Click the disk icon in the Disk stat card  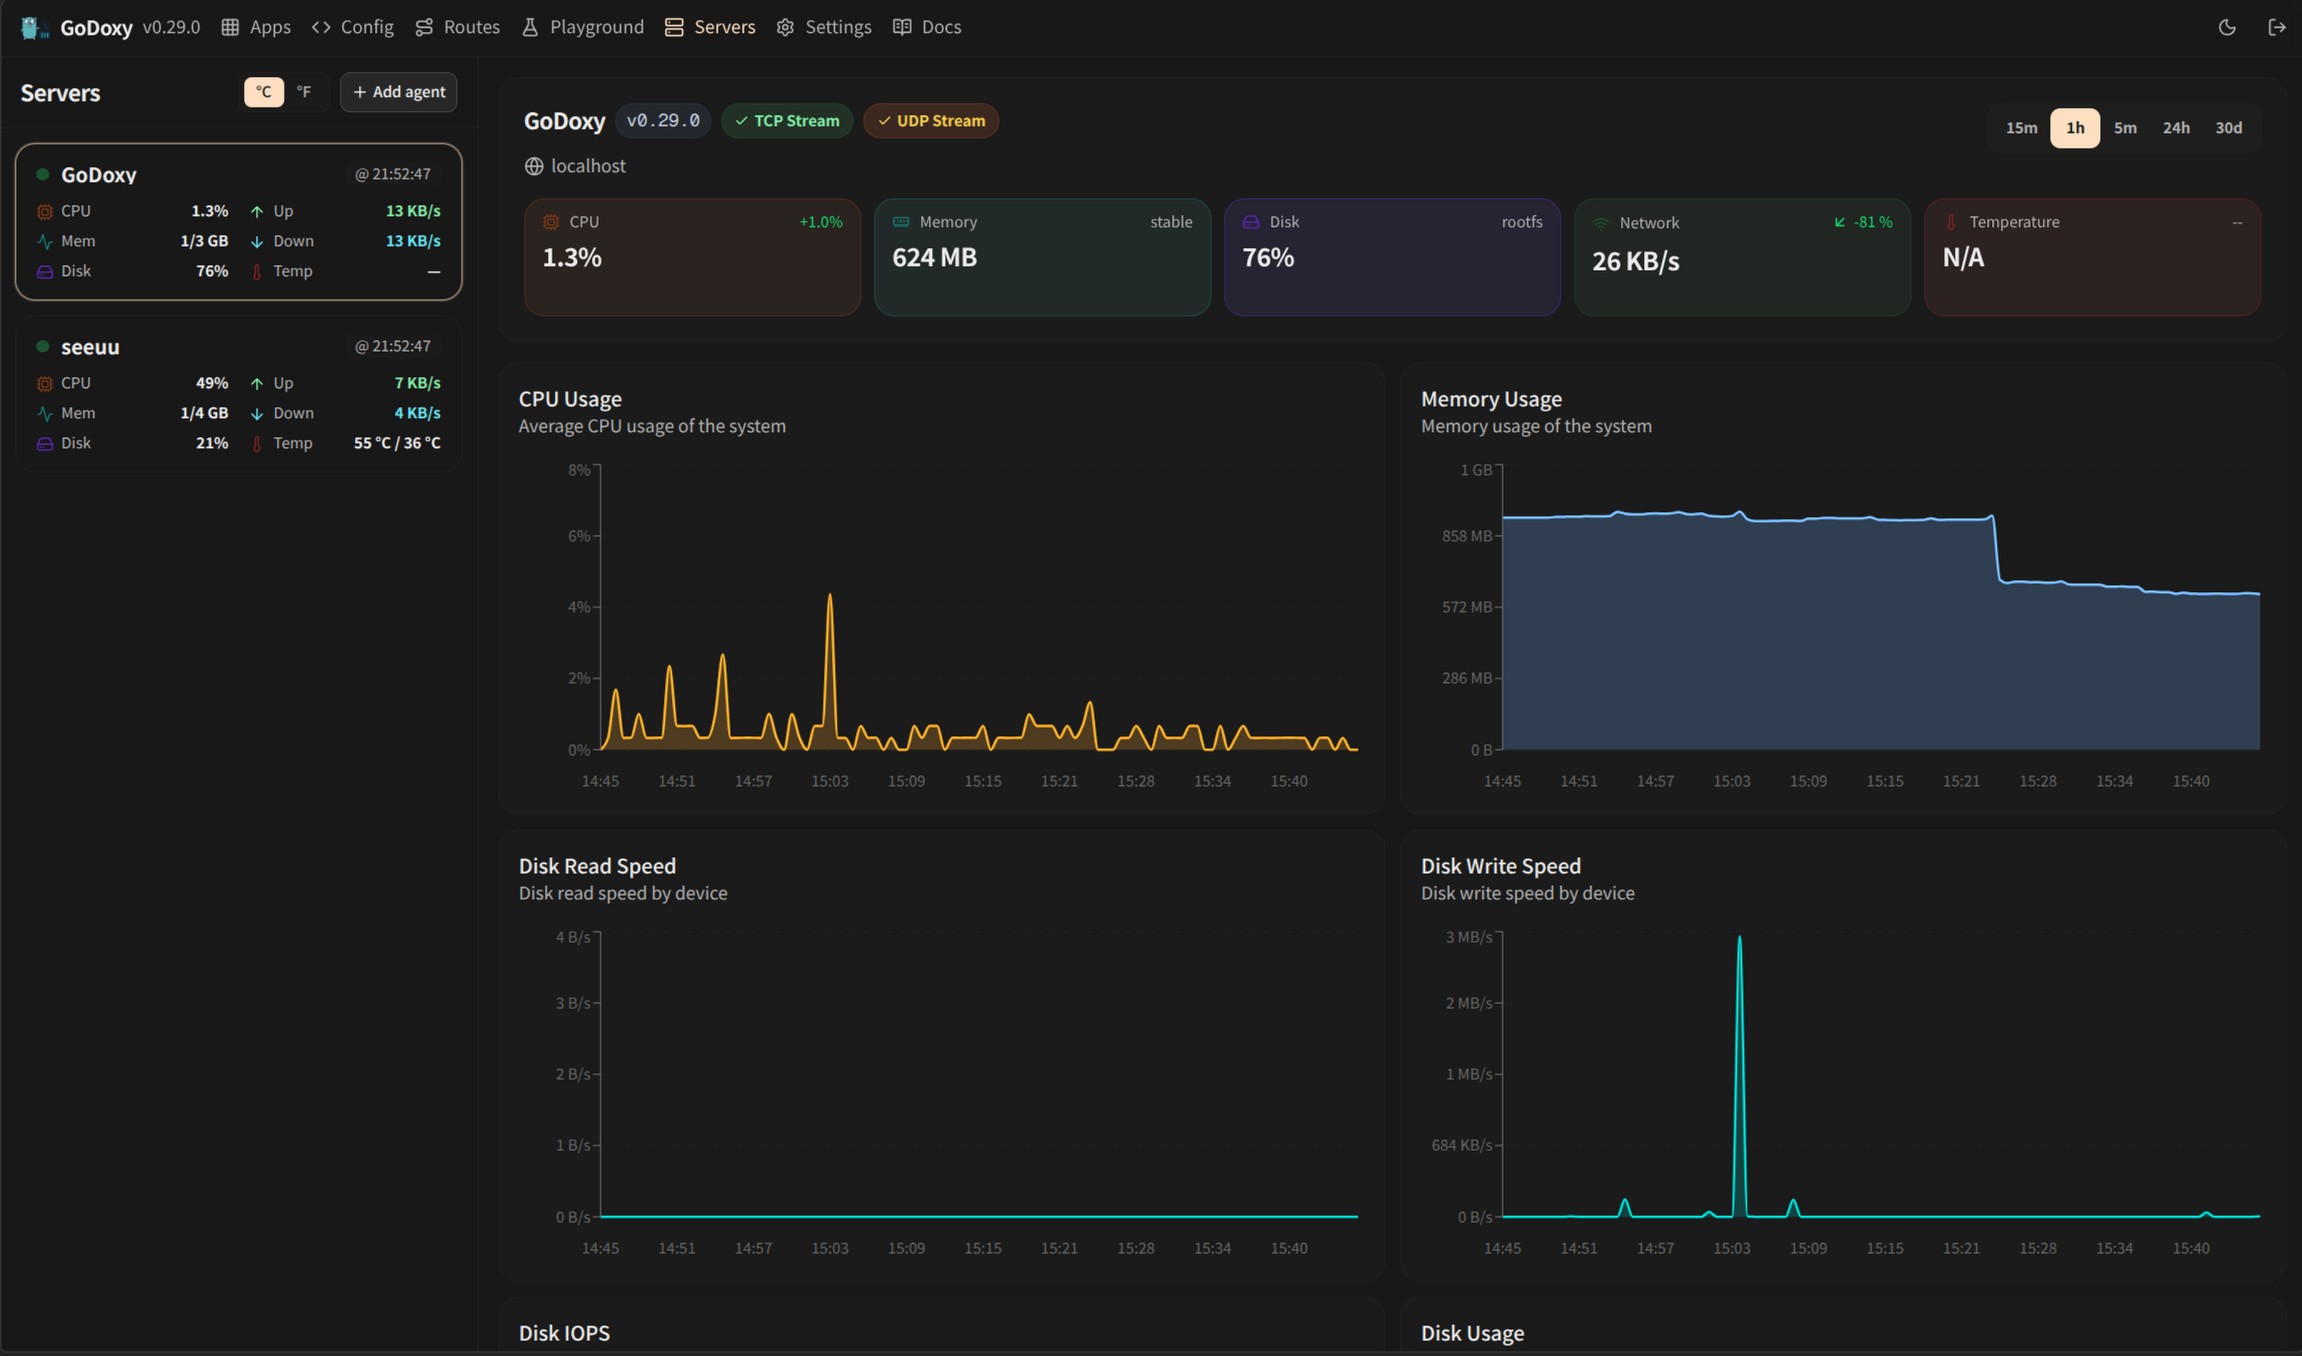1251,222
